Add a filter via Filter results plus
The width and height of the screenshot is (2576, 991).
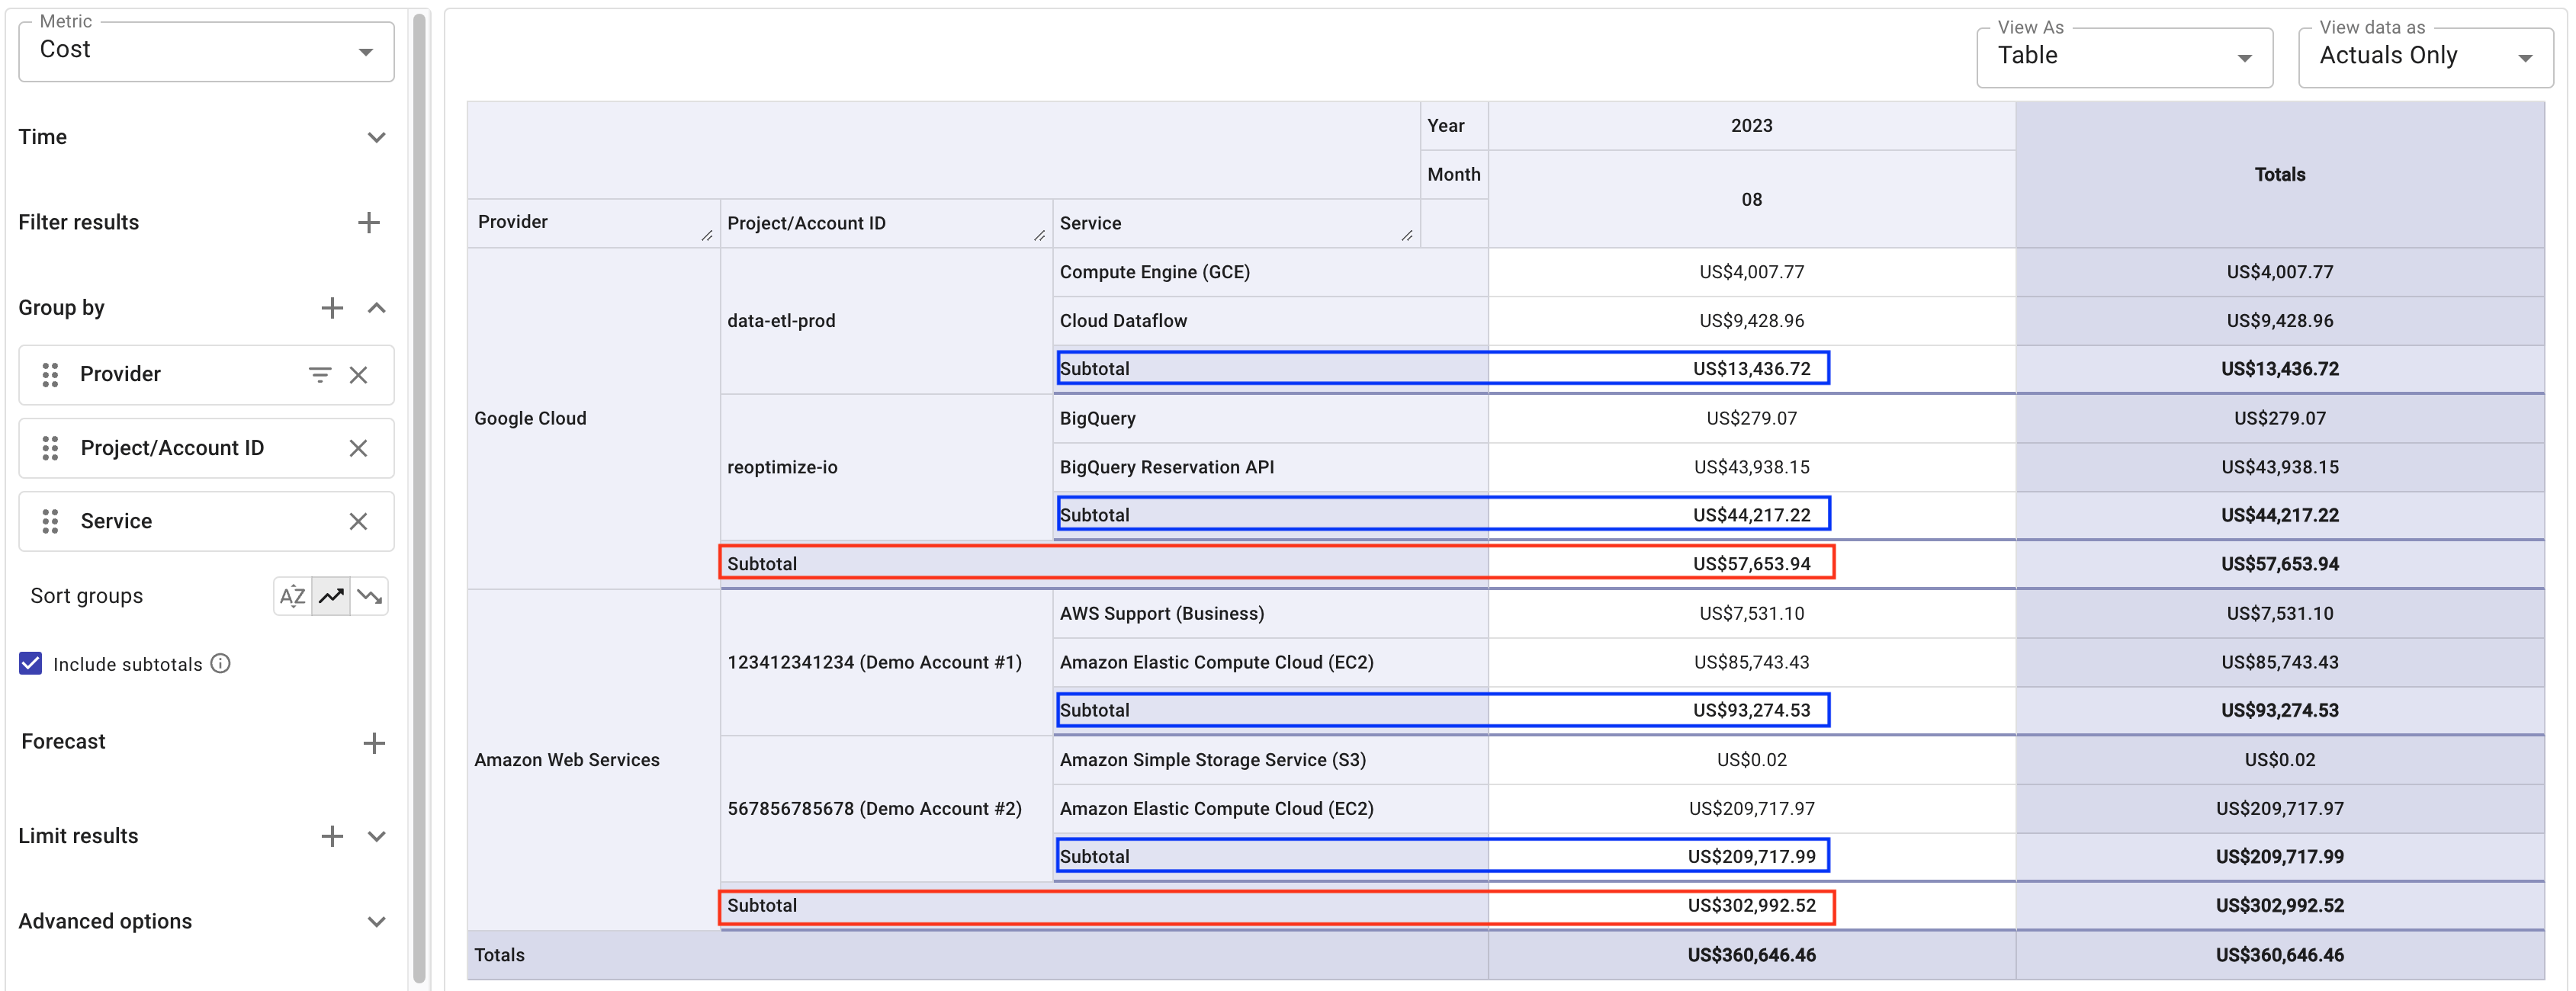pyautogui.click(x=369, y=222)
